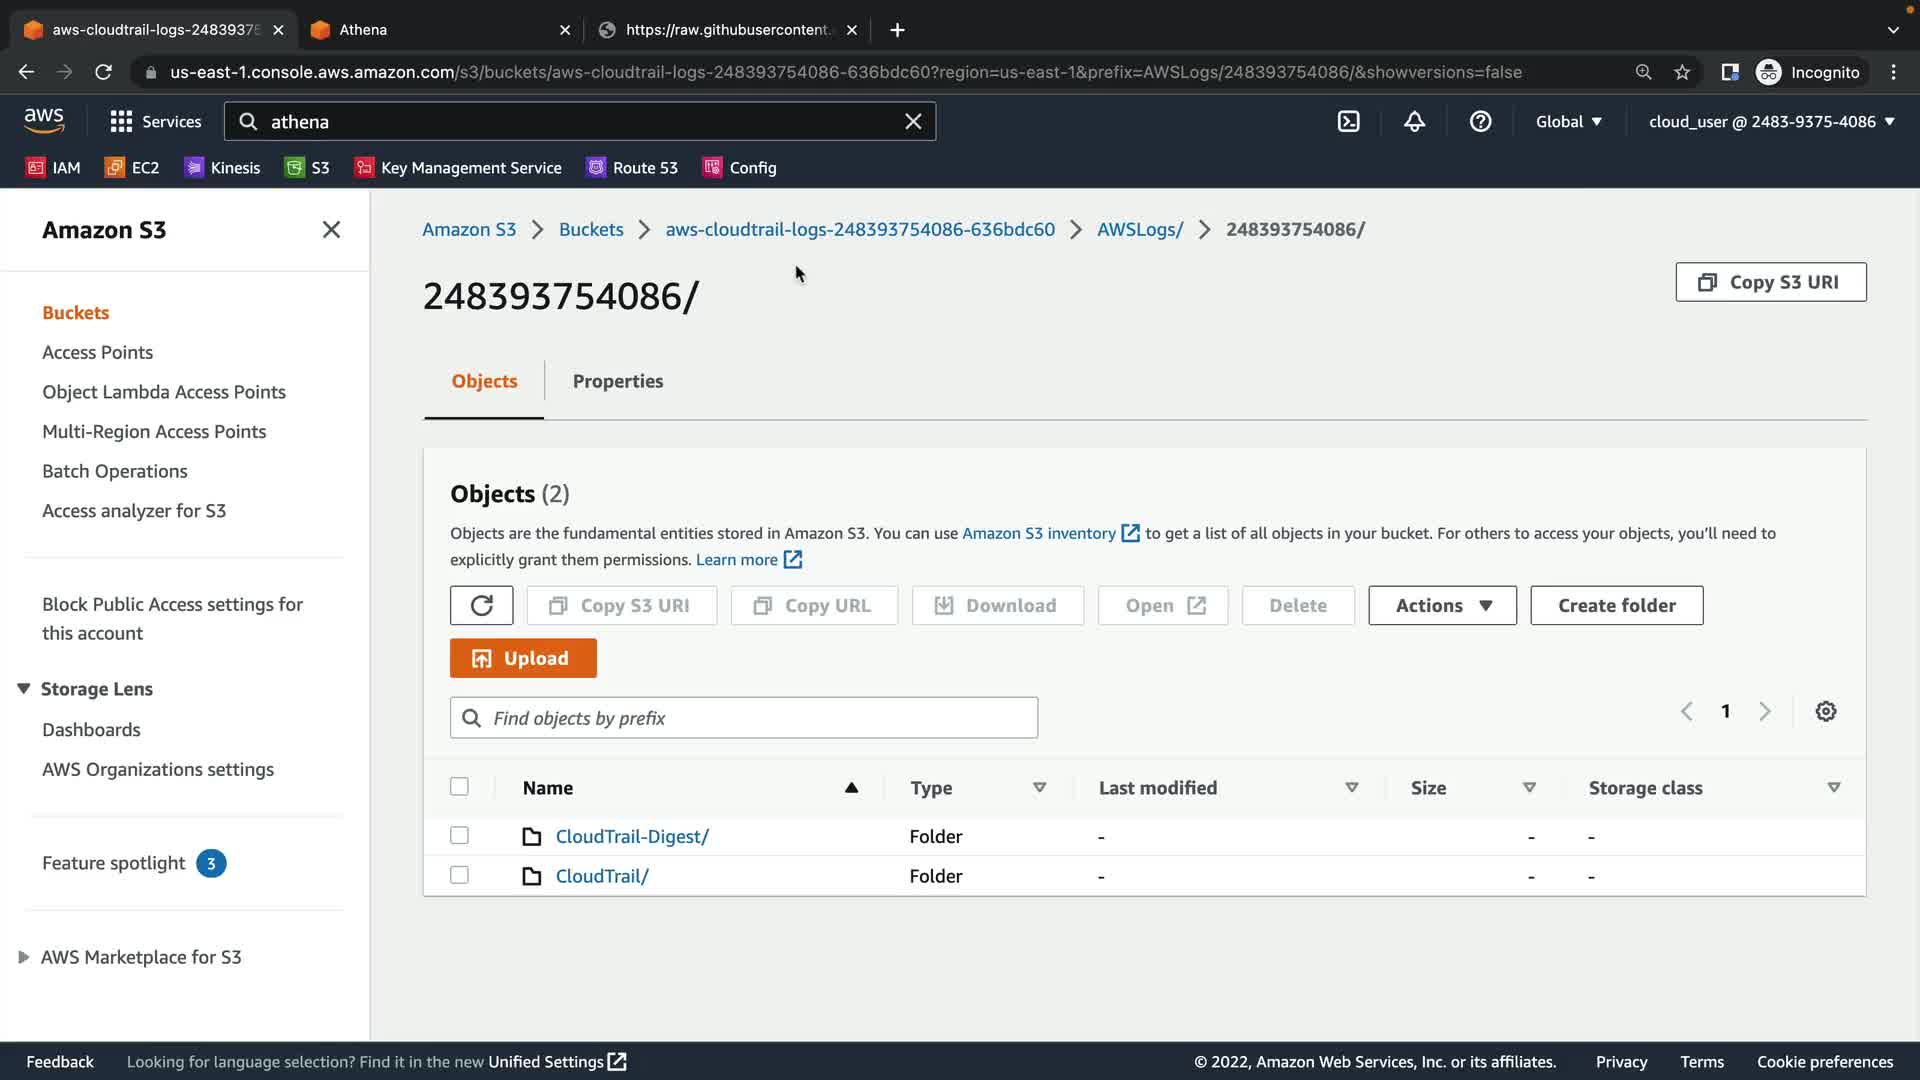Screen dimensions: 1920x1080
Task: Open the Actions dropdown menu
Action: point(1441,605)
